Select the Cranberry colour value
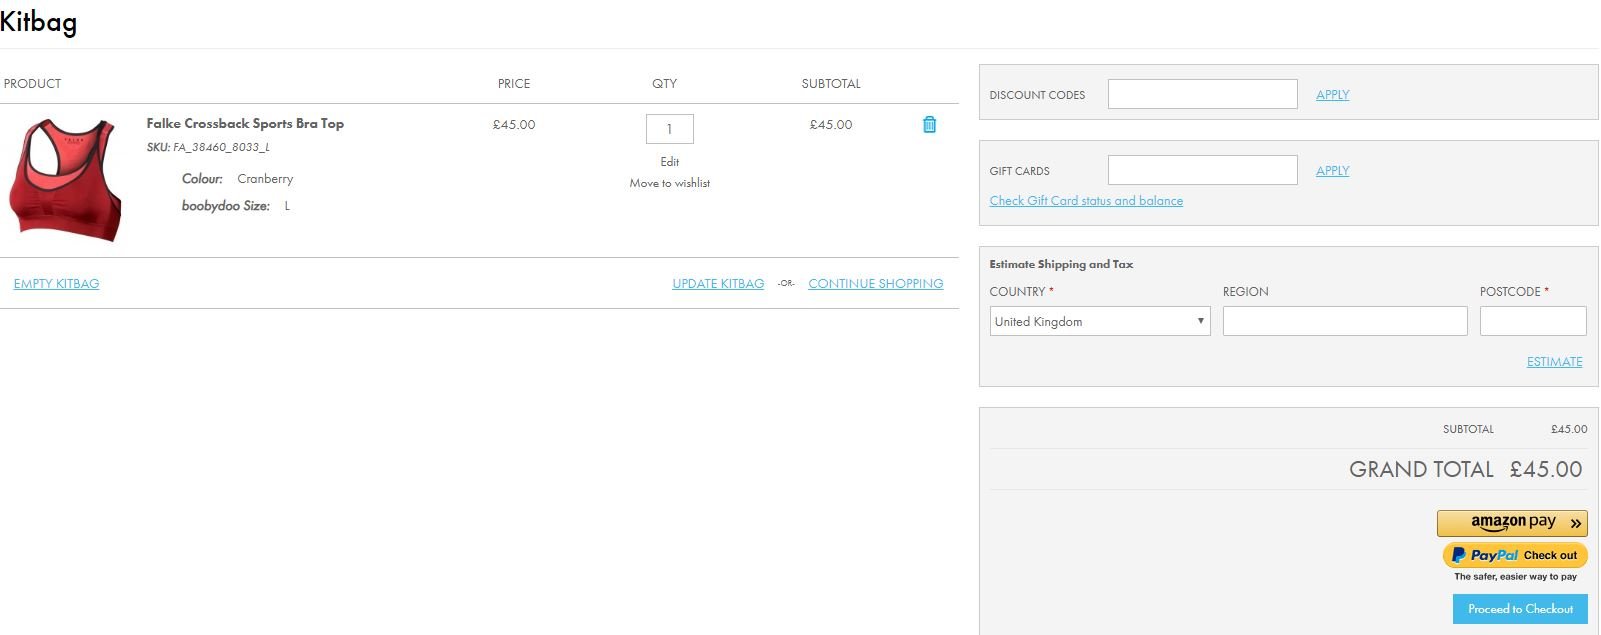Screen dimensions: 1601x635 (x=265, y=179)
